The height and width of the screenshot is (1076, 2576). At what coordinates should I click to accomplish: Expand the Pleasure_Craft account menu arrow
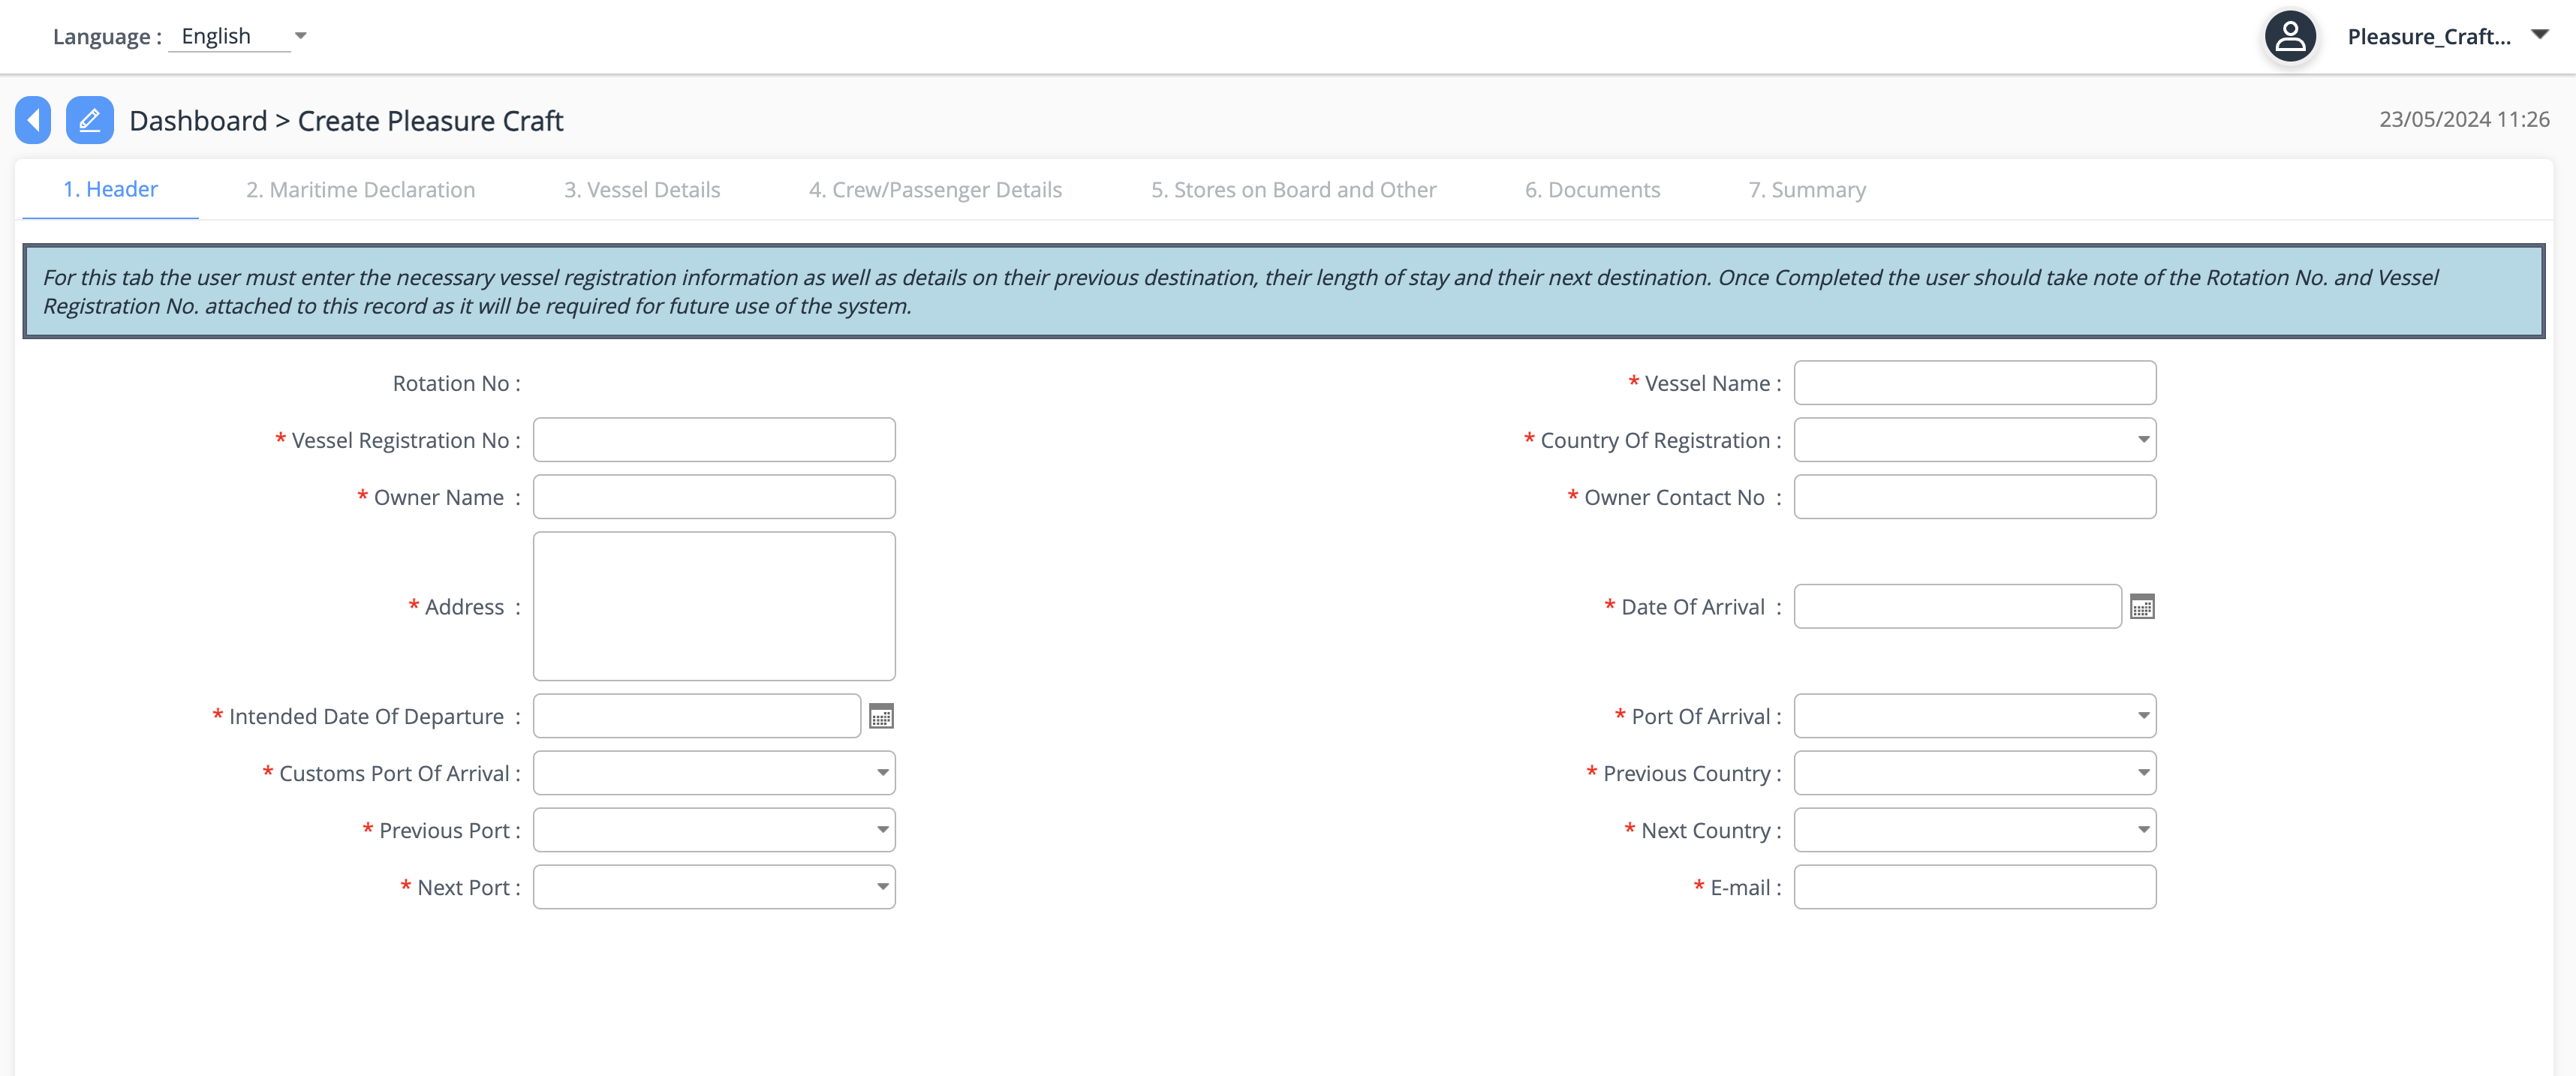(x=2539, y=35)
